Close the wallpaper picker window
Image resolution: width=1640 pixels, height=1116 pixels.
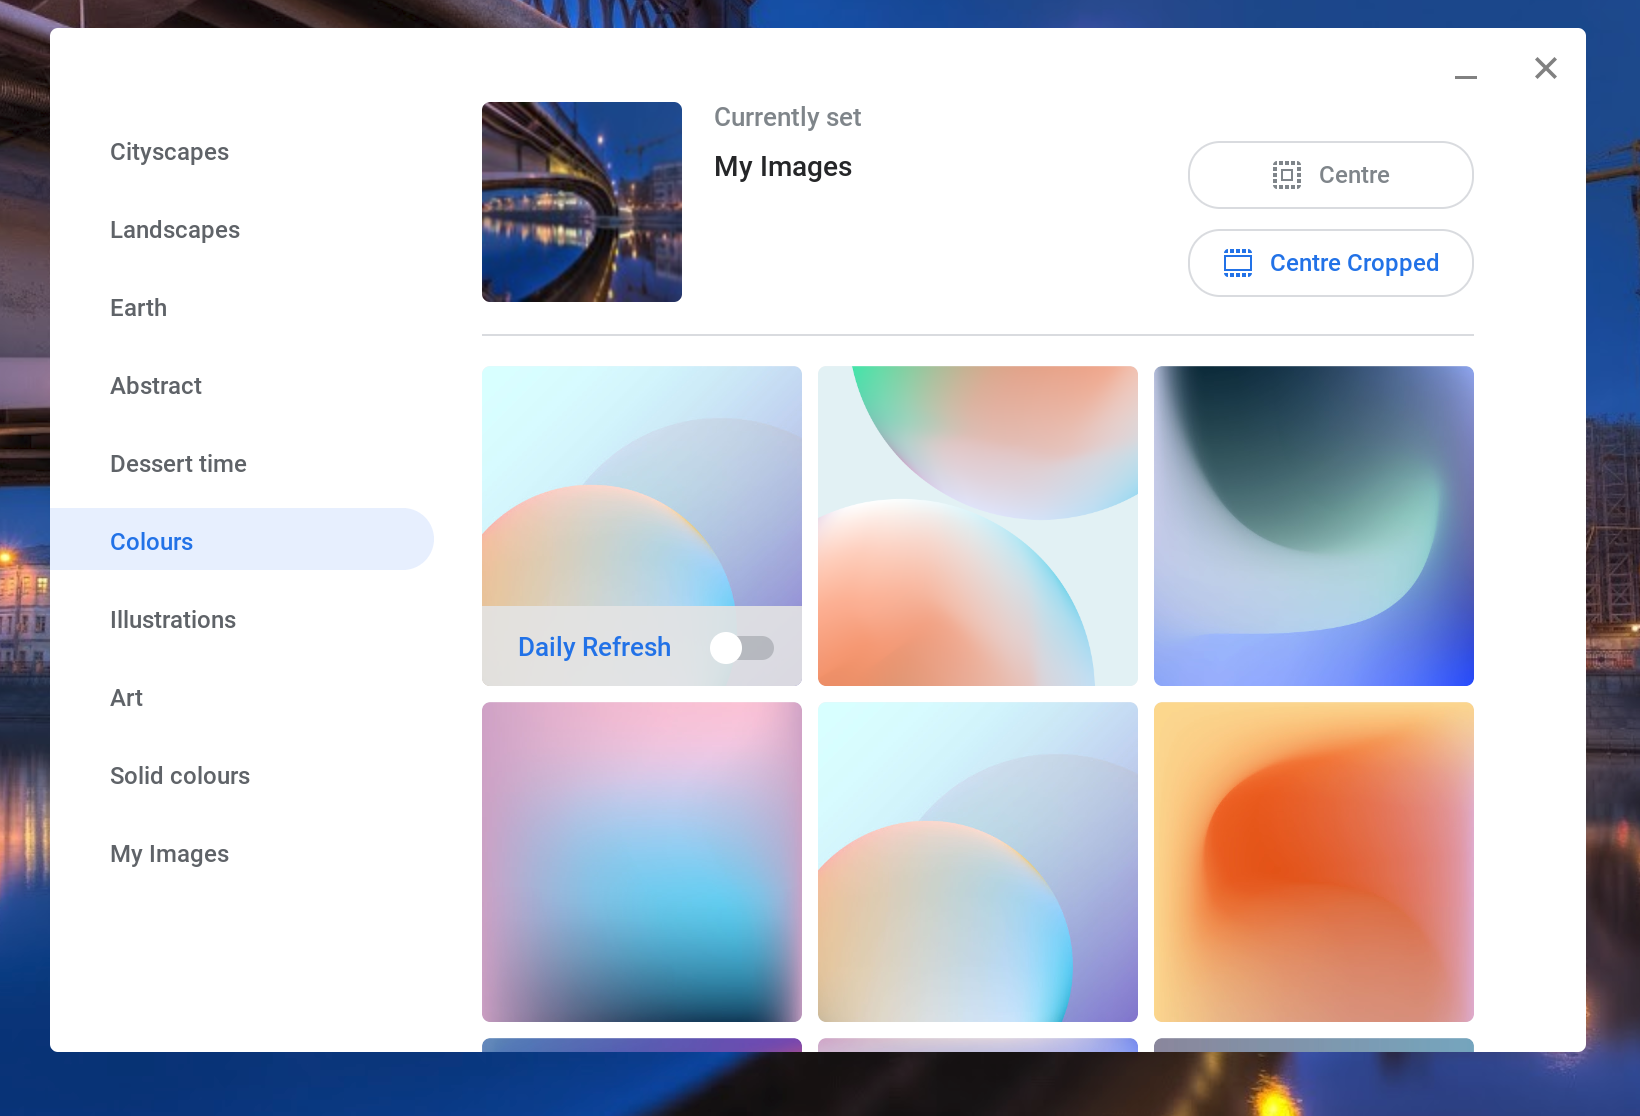1545,68
